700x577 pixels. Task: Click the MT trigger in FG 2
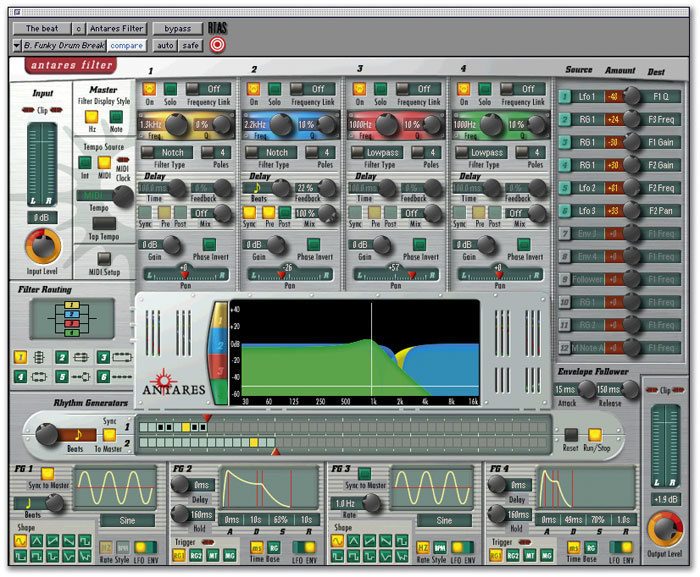click(213, 556)
